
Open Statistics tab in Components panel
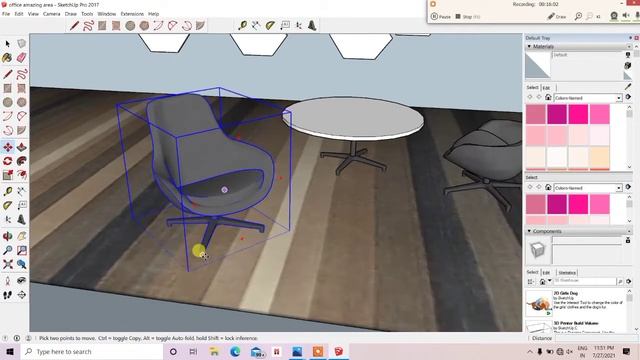coord(567,273)
